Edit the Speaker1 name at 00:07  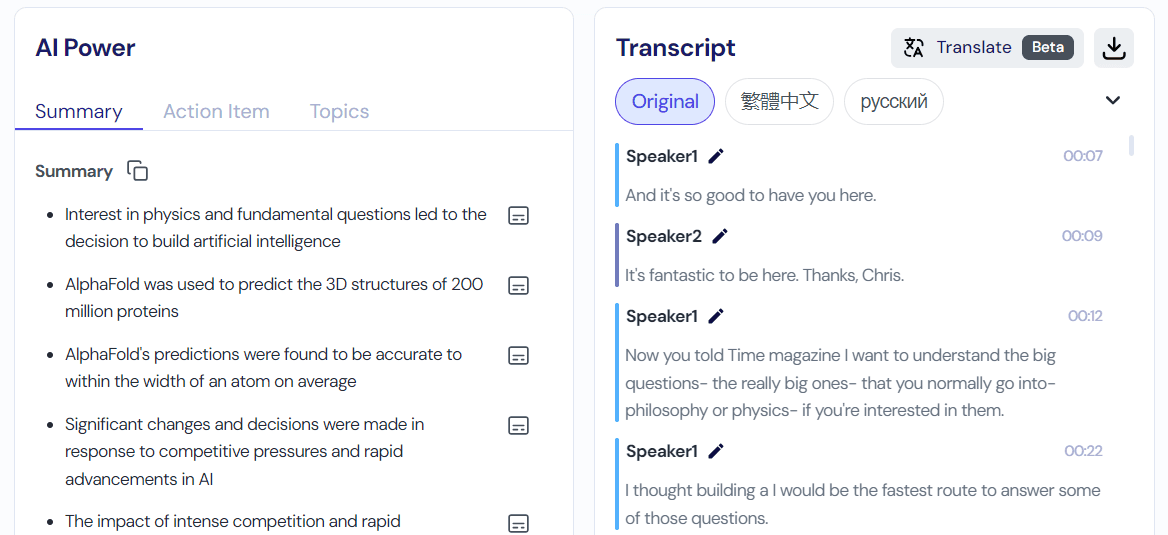(716, 156)
